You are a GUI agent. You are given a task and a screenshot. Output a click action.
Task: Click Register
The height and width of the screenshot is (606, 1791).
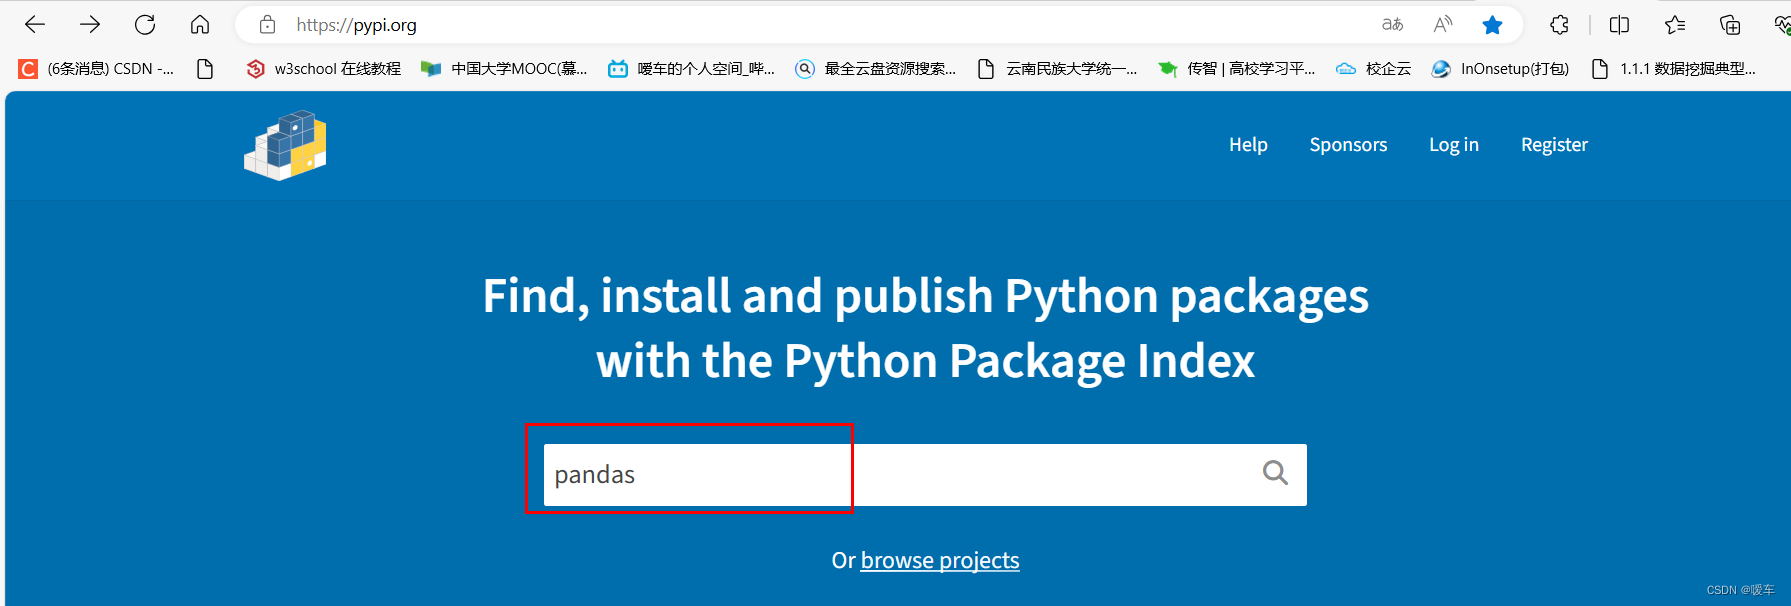click(x=1554, y=145)
